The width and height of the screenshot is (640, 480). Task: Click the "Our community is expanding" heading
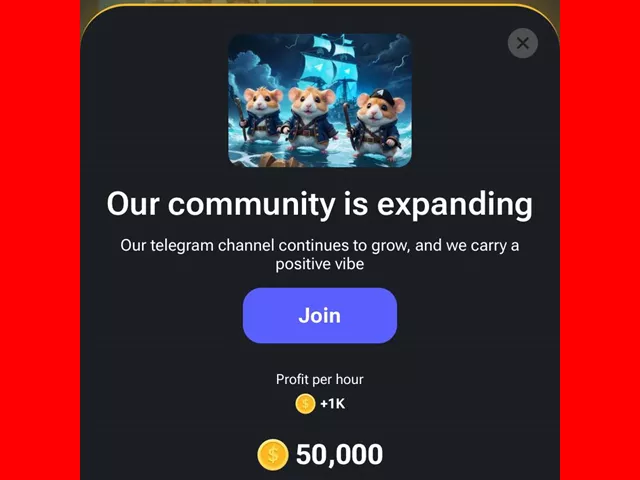(x=320, y=204)
